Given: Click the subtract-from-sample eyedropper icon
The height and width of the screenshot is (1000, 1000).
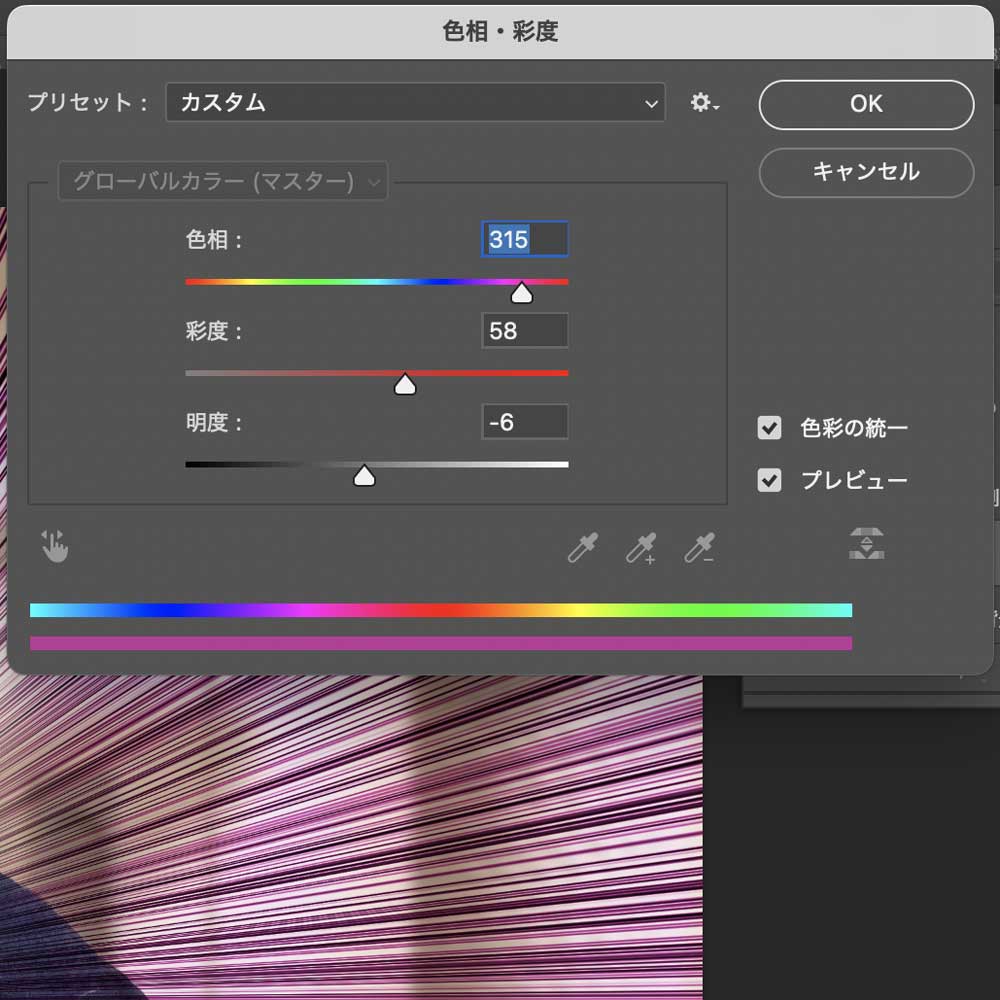Looking at the screenshot, I should click(x=701, y=548).
